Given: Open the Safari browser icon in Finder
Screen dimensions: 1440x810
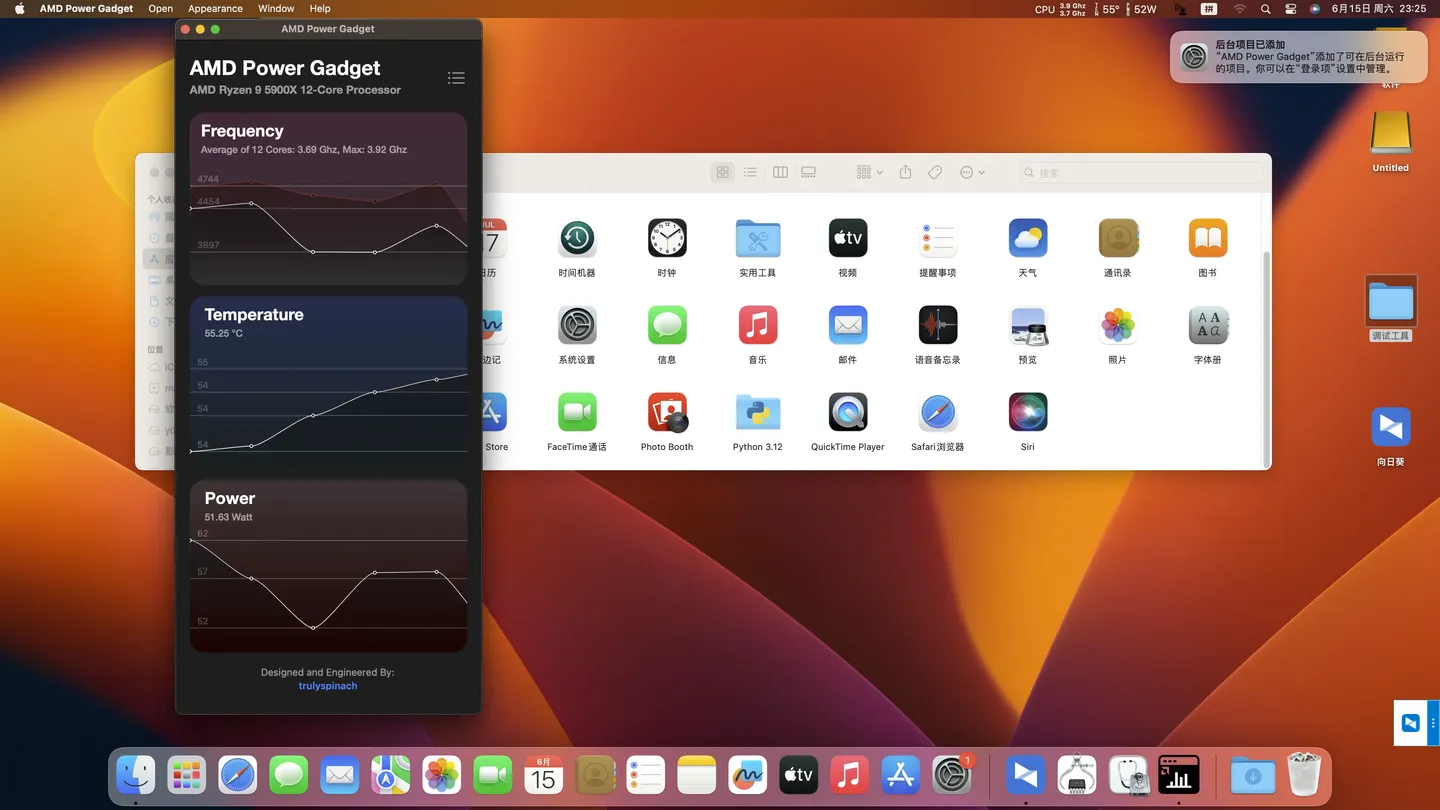Looking at the screenshot, I should point(937,413).
